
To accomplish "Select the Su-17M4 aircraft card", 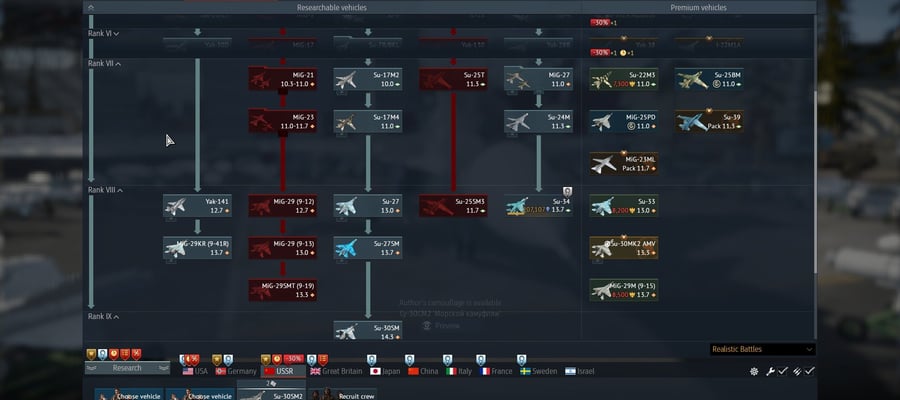I will click(x=368, y=121).
